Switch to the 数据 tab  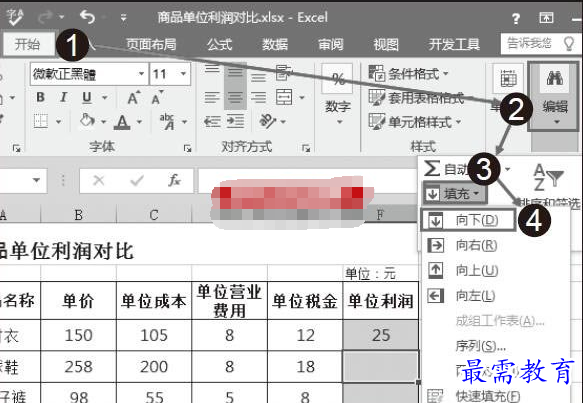tap(275, 45)
